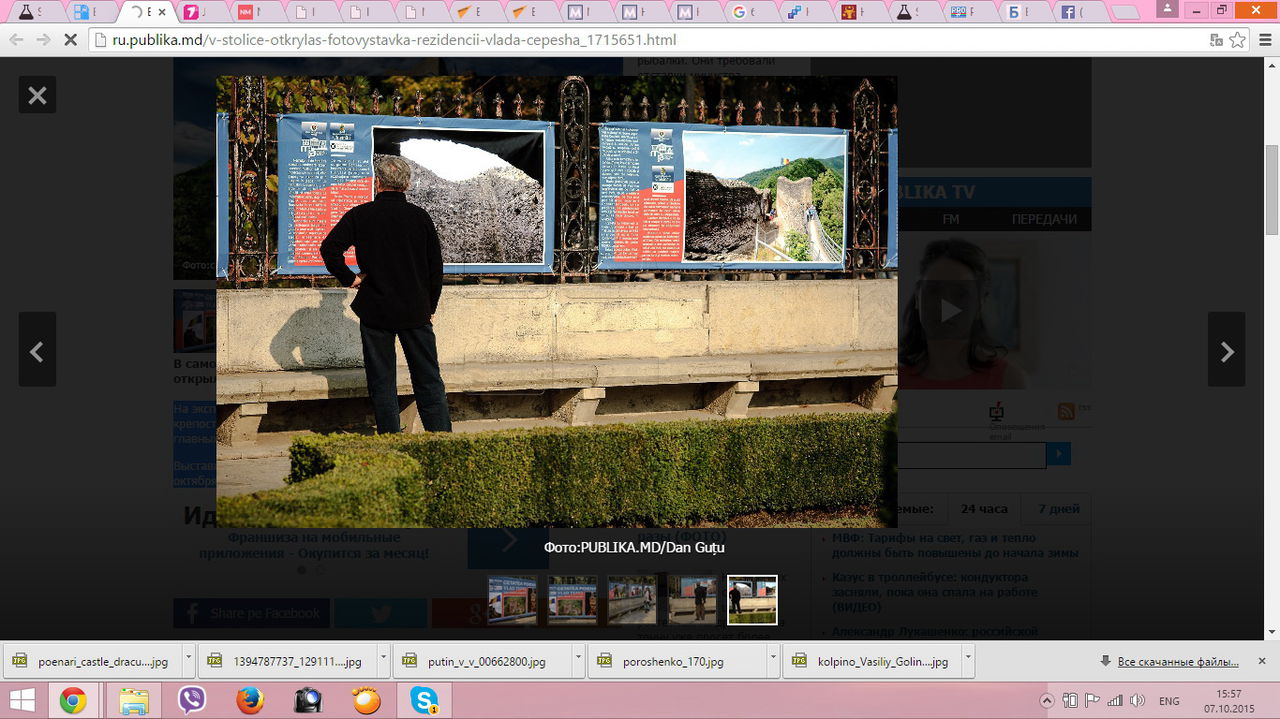Open the fourth gallery thumbnail
This screenshot has height=719, width=1280.
(692, 600)
